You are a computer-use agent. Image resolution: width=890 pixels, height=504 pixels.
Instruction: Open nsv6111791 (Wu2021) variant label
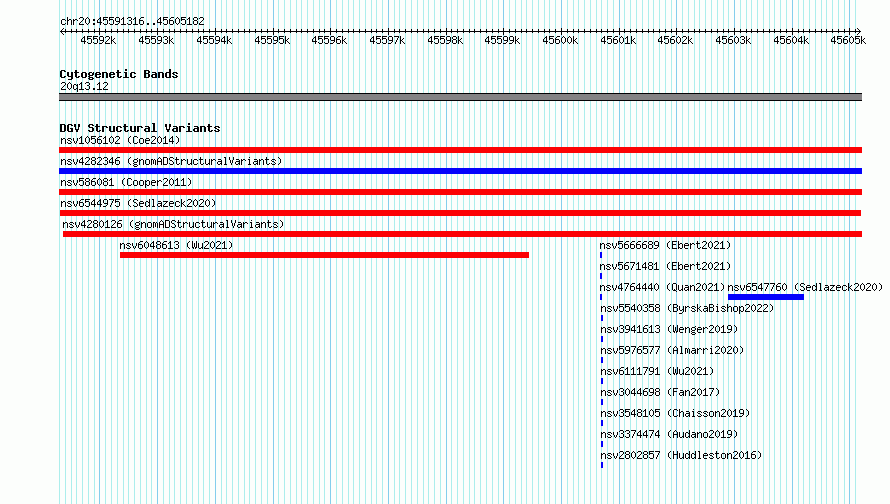pyautogui.click(x=657, y=371)
